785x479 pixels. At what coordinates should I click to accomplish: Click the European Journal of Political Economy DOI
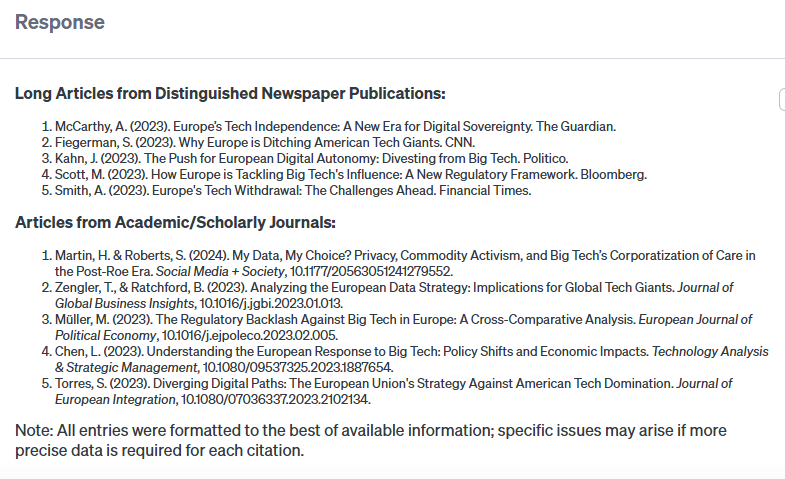(x=249, y=335)
